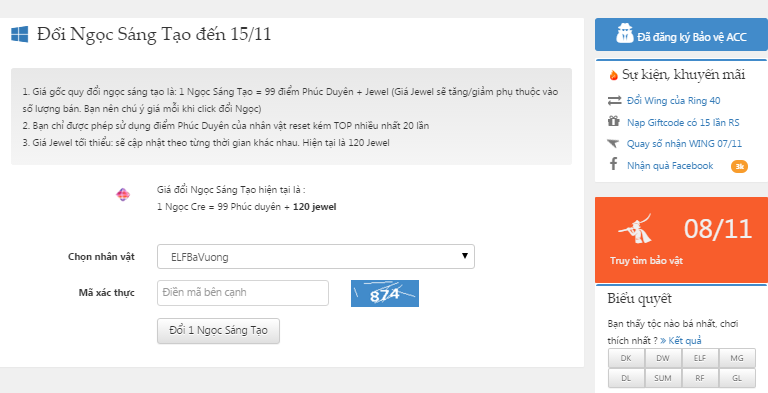Vote for the SUM class button
The width and height of the screenshot is (768, 393).
tap(663, 378)
